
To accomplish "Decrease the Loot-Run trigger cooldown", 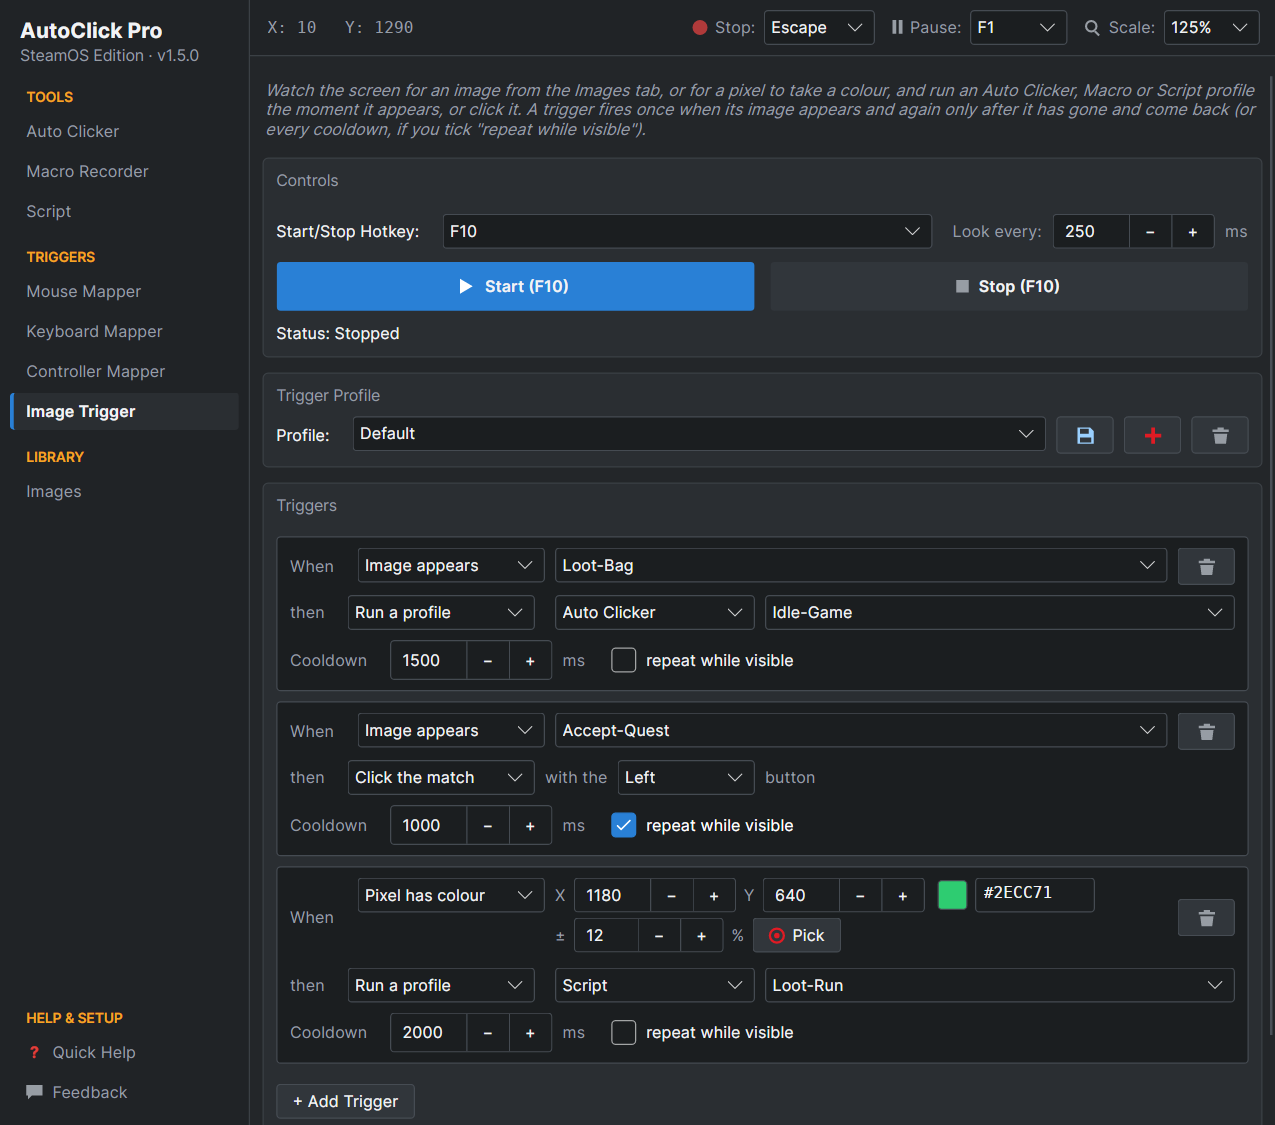I will (x=487, y=1033).
